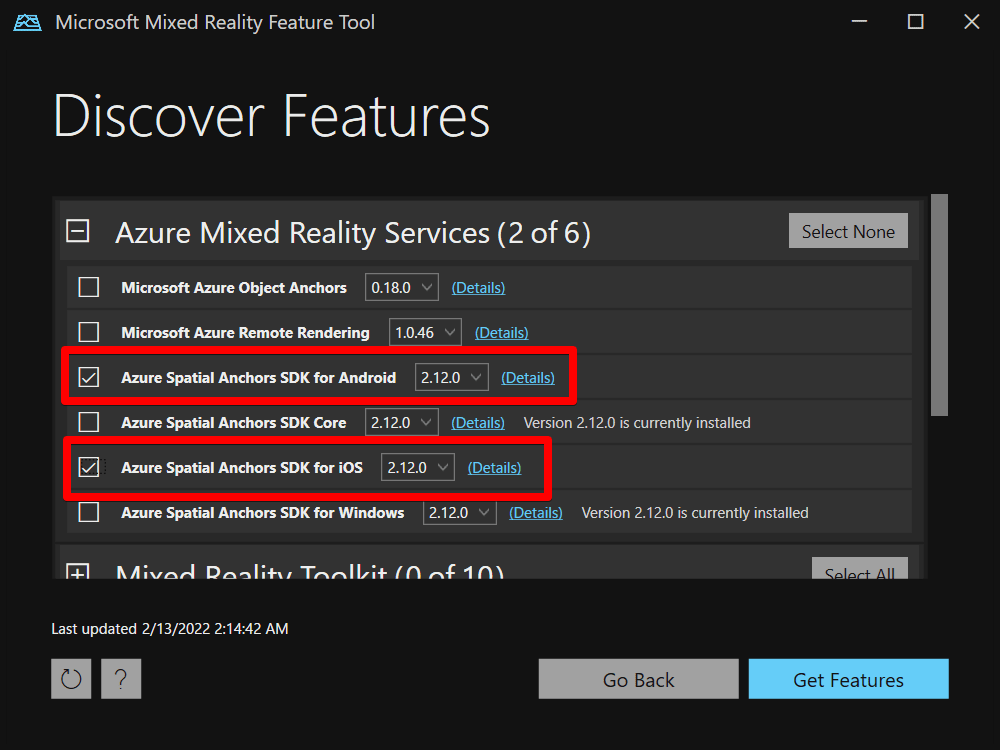The width and height of the screenshot is (1000, 750).
Task: Open SDK Core version 2.12.0 dropdown
Action: coord(402,422)
